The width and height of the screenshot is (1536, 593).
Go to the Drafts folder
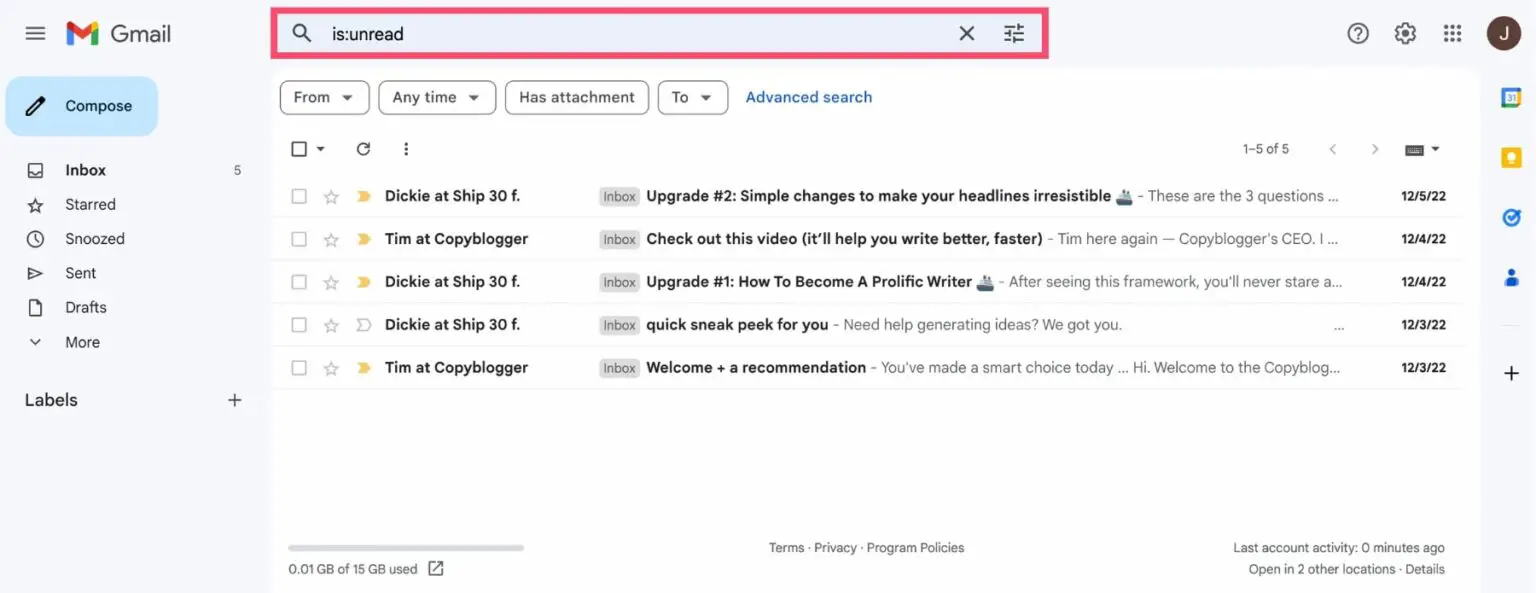[85, 307]
